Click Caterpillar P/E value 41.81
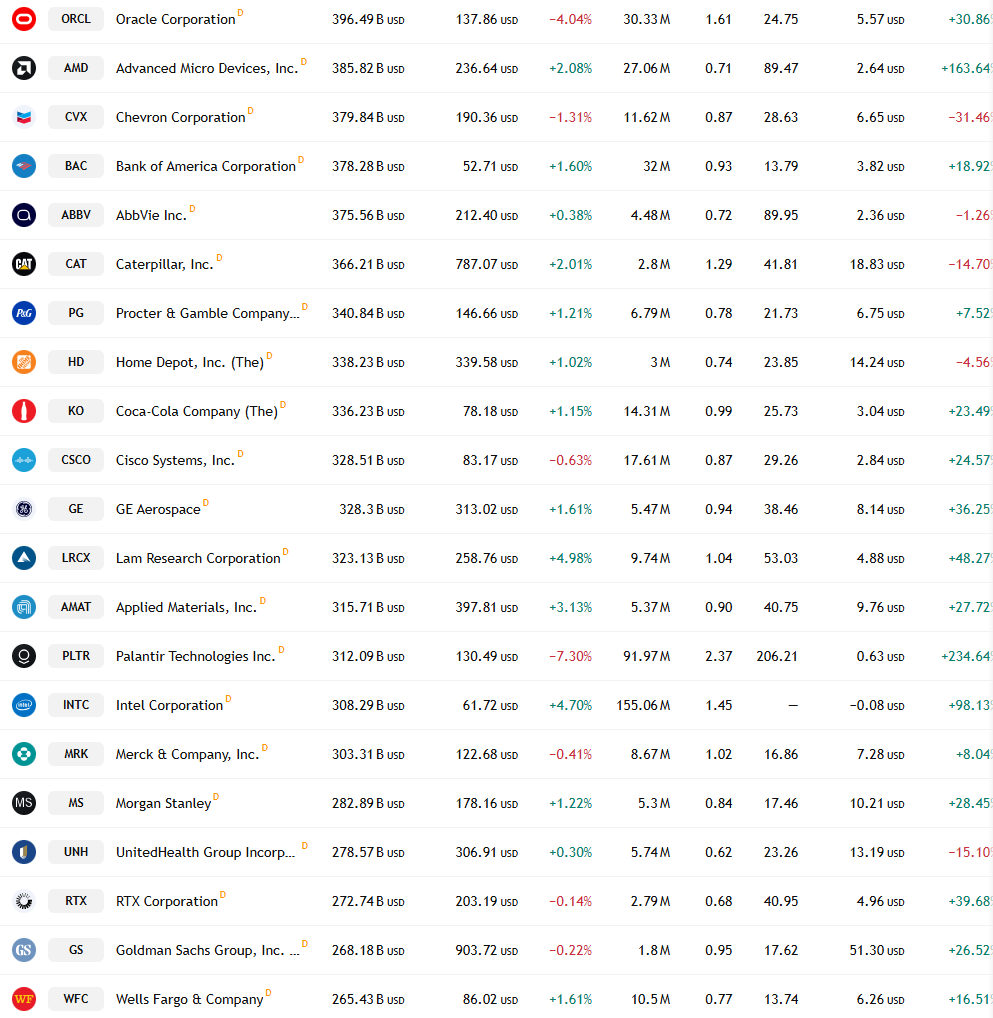This screenshot has width=993, height=1018. pos(781,264)
